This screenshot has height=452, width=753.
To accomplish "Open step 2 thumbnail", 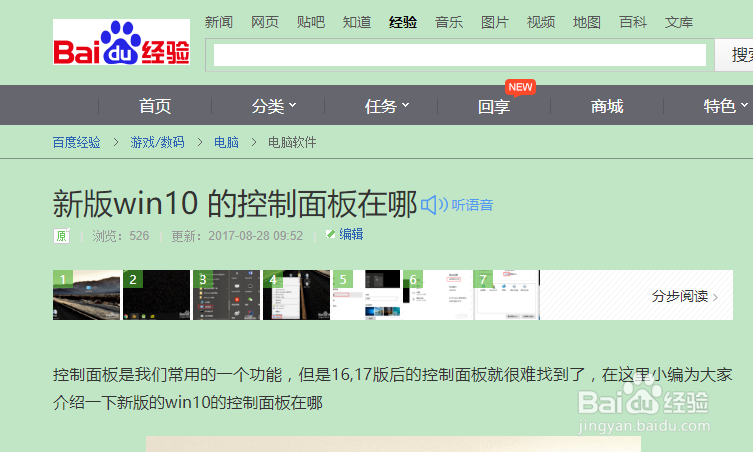I will (157, 295).
